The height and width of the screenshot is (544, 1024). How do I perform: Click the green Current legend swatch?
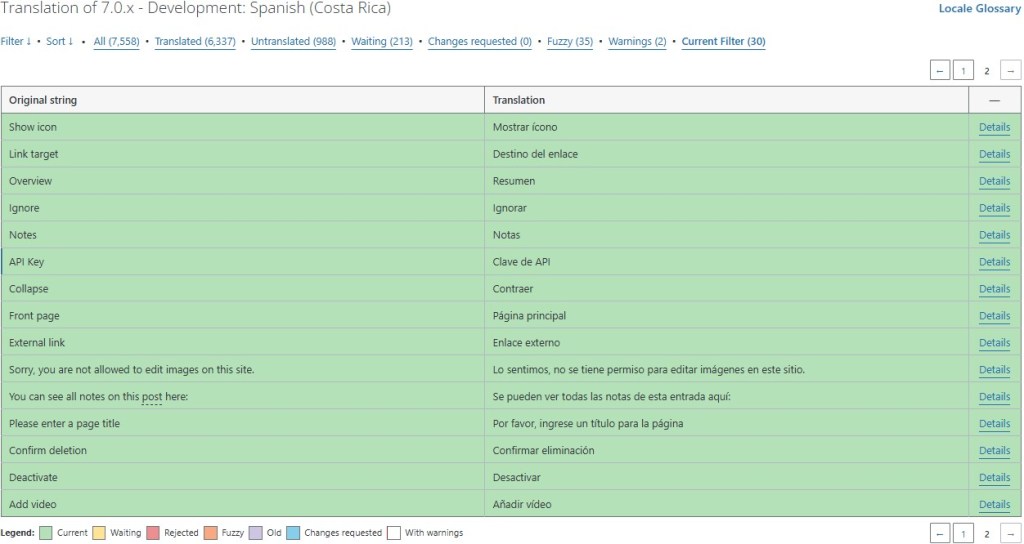tap(45, 533)
